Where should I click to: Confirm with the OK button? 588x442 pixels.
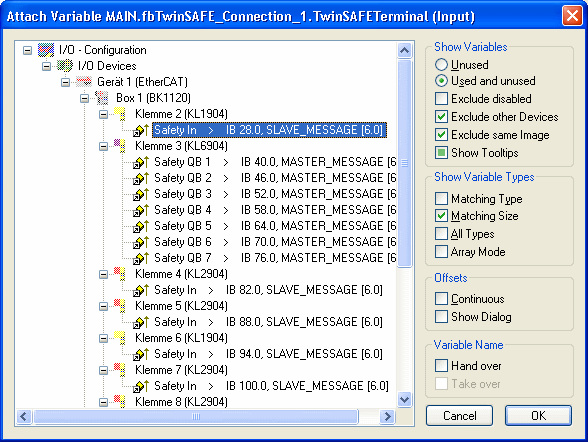pos(538,415)
